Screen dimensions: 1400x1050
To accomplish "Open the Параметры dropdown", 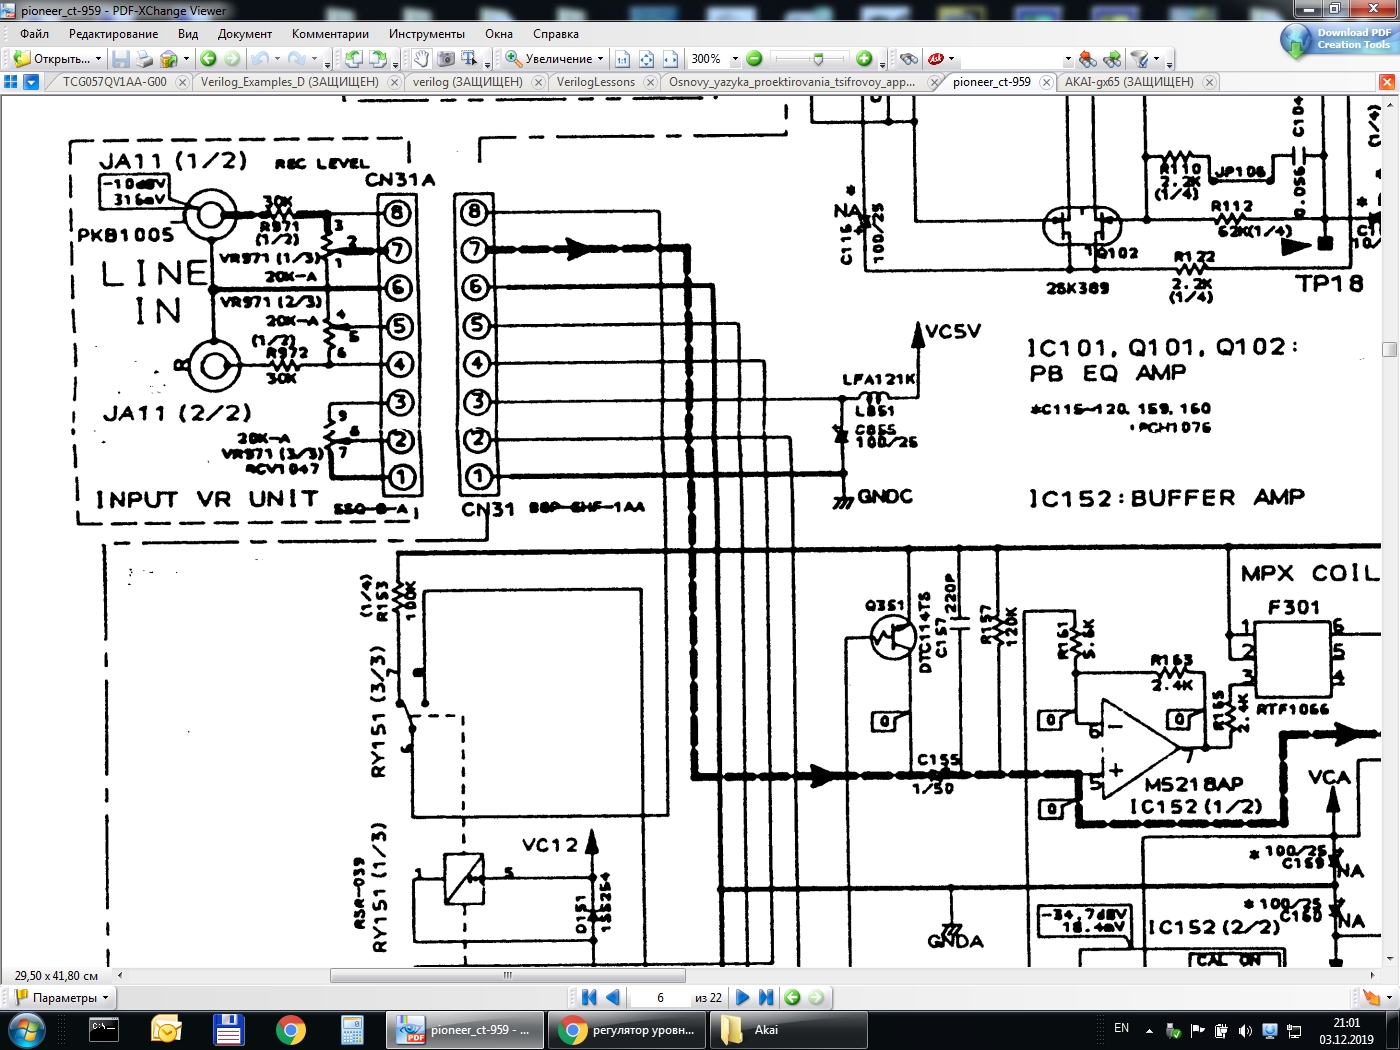I will (x=64, y=997).
